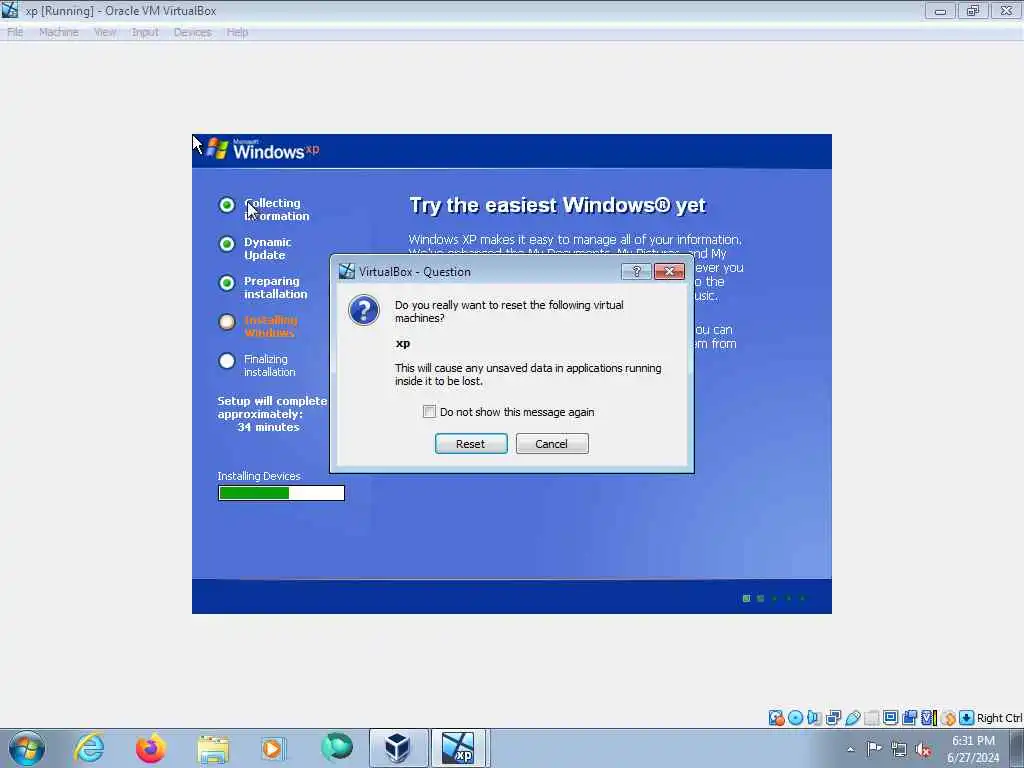Image resolution: width=1024 pixels, height=768 pixels.
Task: Click the Finalizing installation step indicator
Action: 227,360
